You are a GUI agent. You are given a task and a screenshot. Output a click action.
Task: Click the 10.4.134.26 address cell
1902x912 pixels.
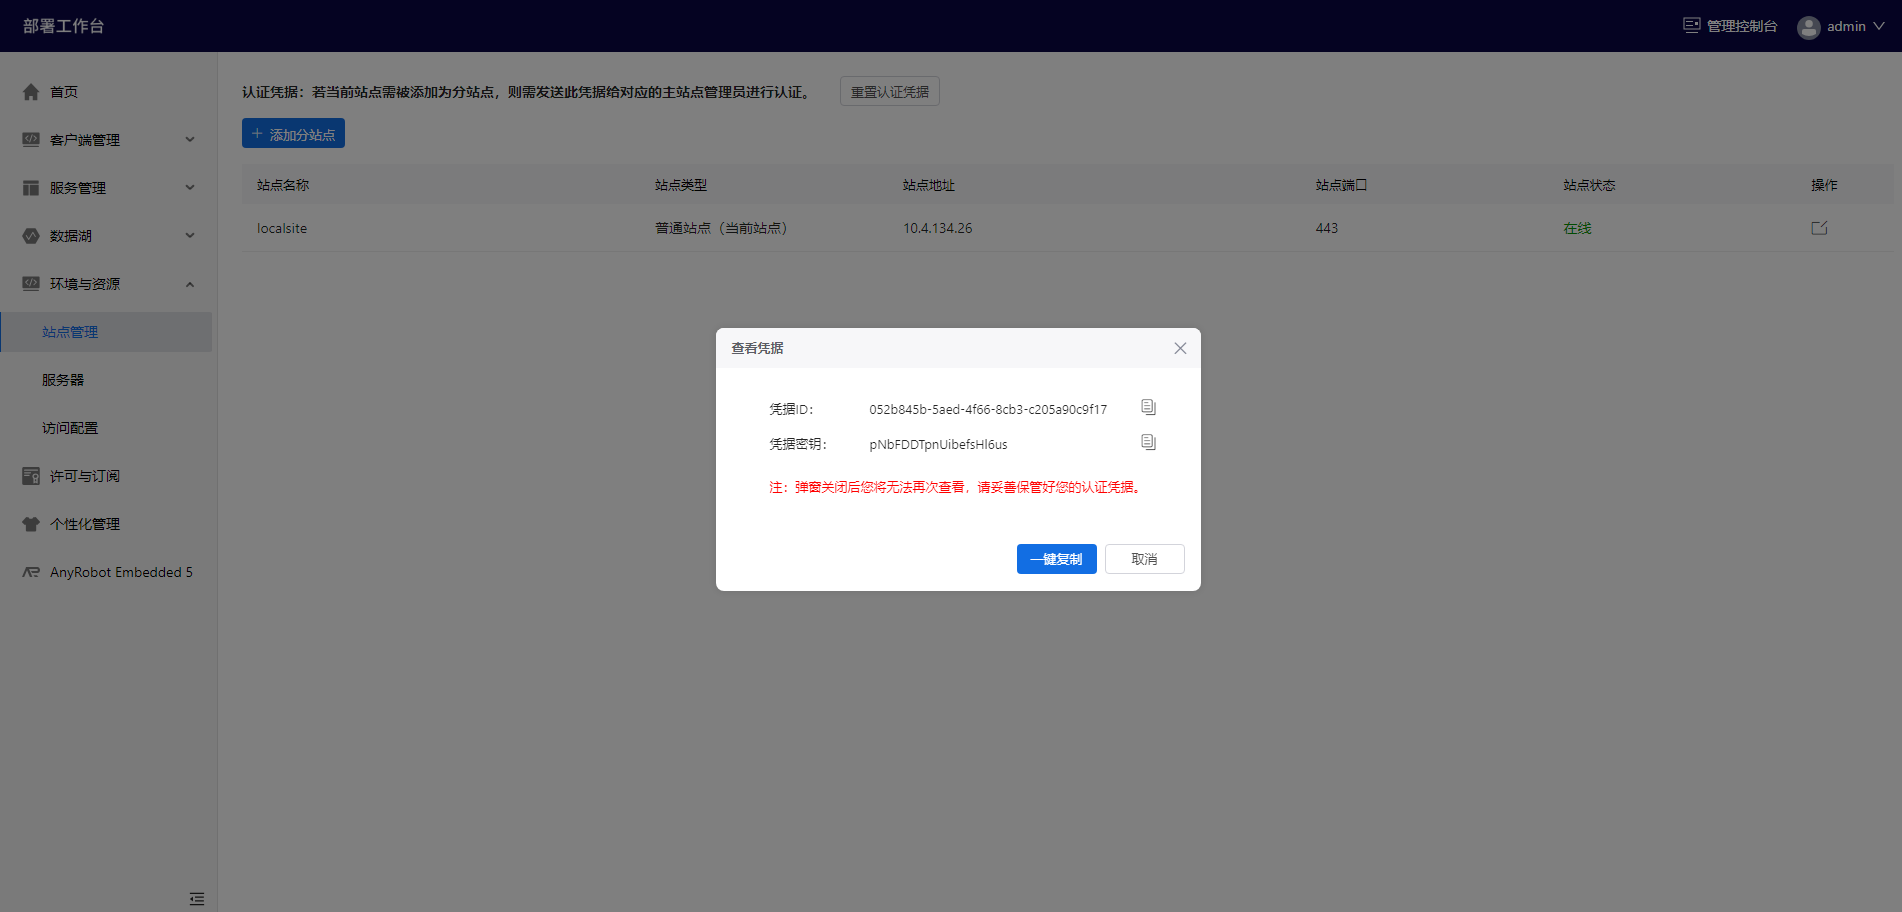point(937,228)
